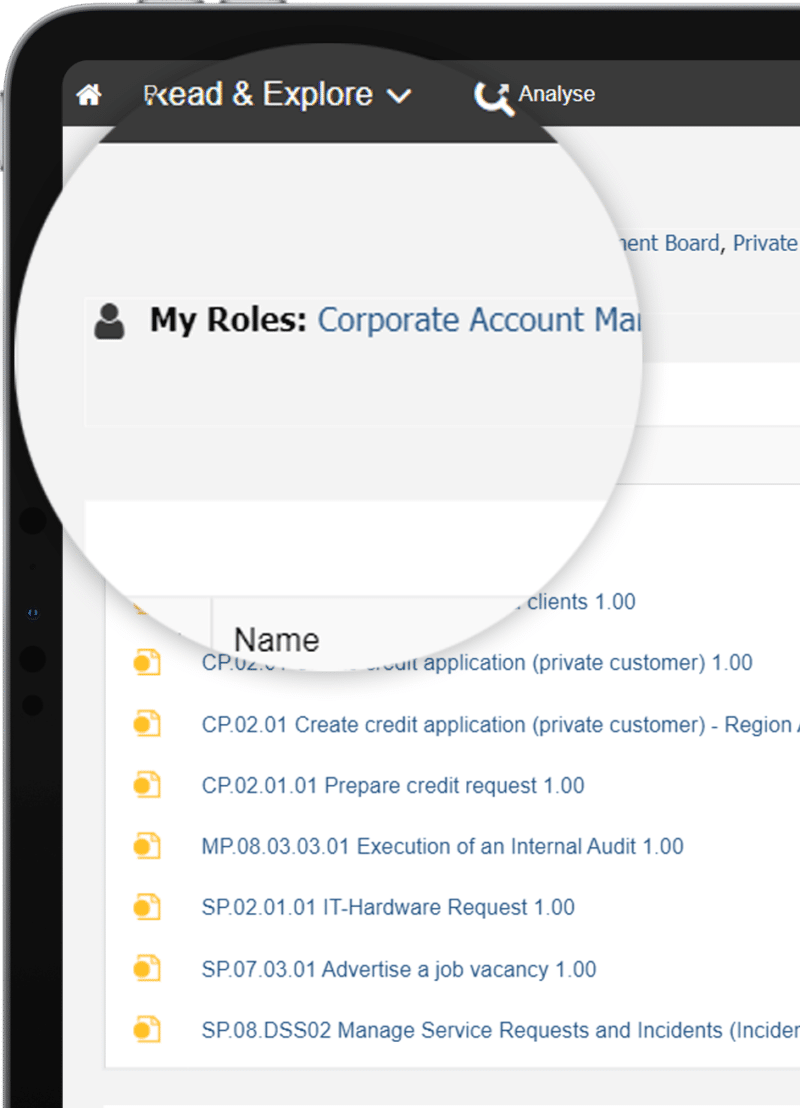Screen dimensions: 800x1108
Task: Open SP.08.DSS02 Manage Service Requests and Incidents
Action: pos(499,1030)
